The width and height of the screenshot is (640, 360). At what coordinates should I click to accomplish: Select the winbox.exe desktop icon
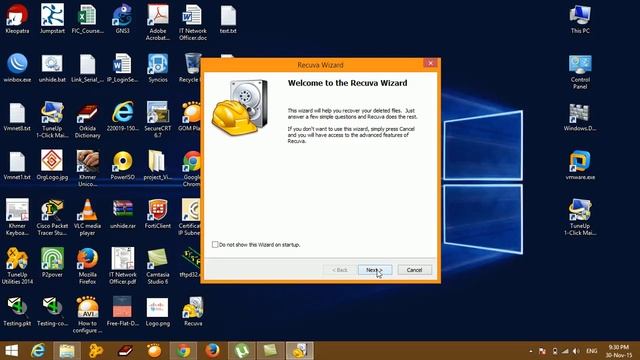[x=17, y=68]
